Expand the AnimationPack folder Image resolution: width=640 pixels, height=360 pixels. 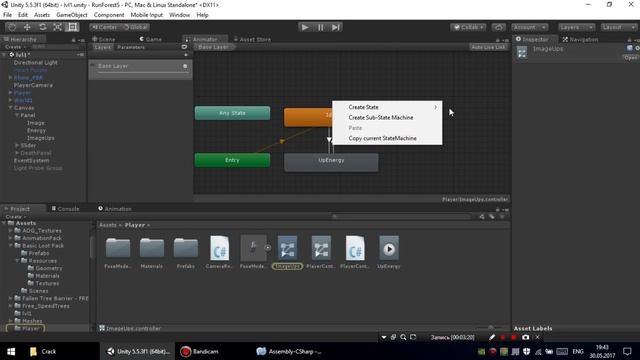click(x=11, y=238)
